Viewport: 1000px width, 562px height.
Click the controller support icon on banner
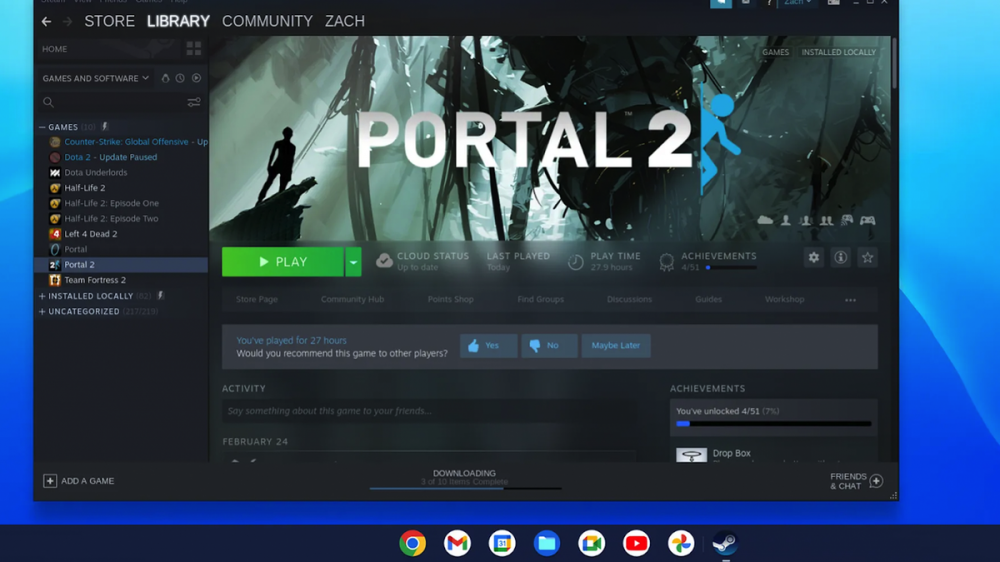(x=867, y=220)
